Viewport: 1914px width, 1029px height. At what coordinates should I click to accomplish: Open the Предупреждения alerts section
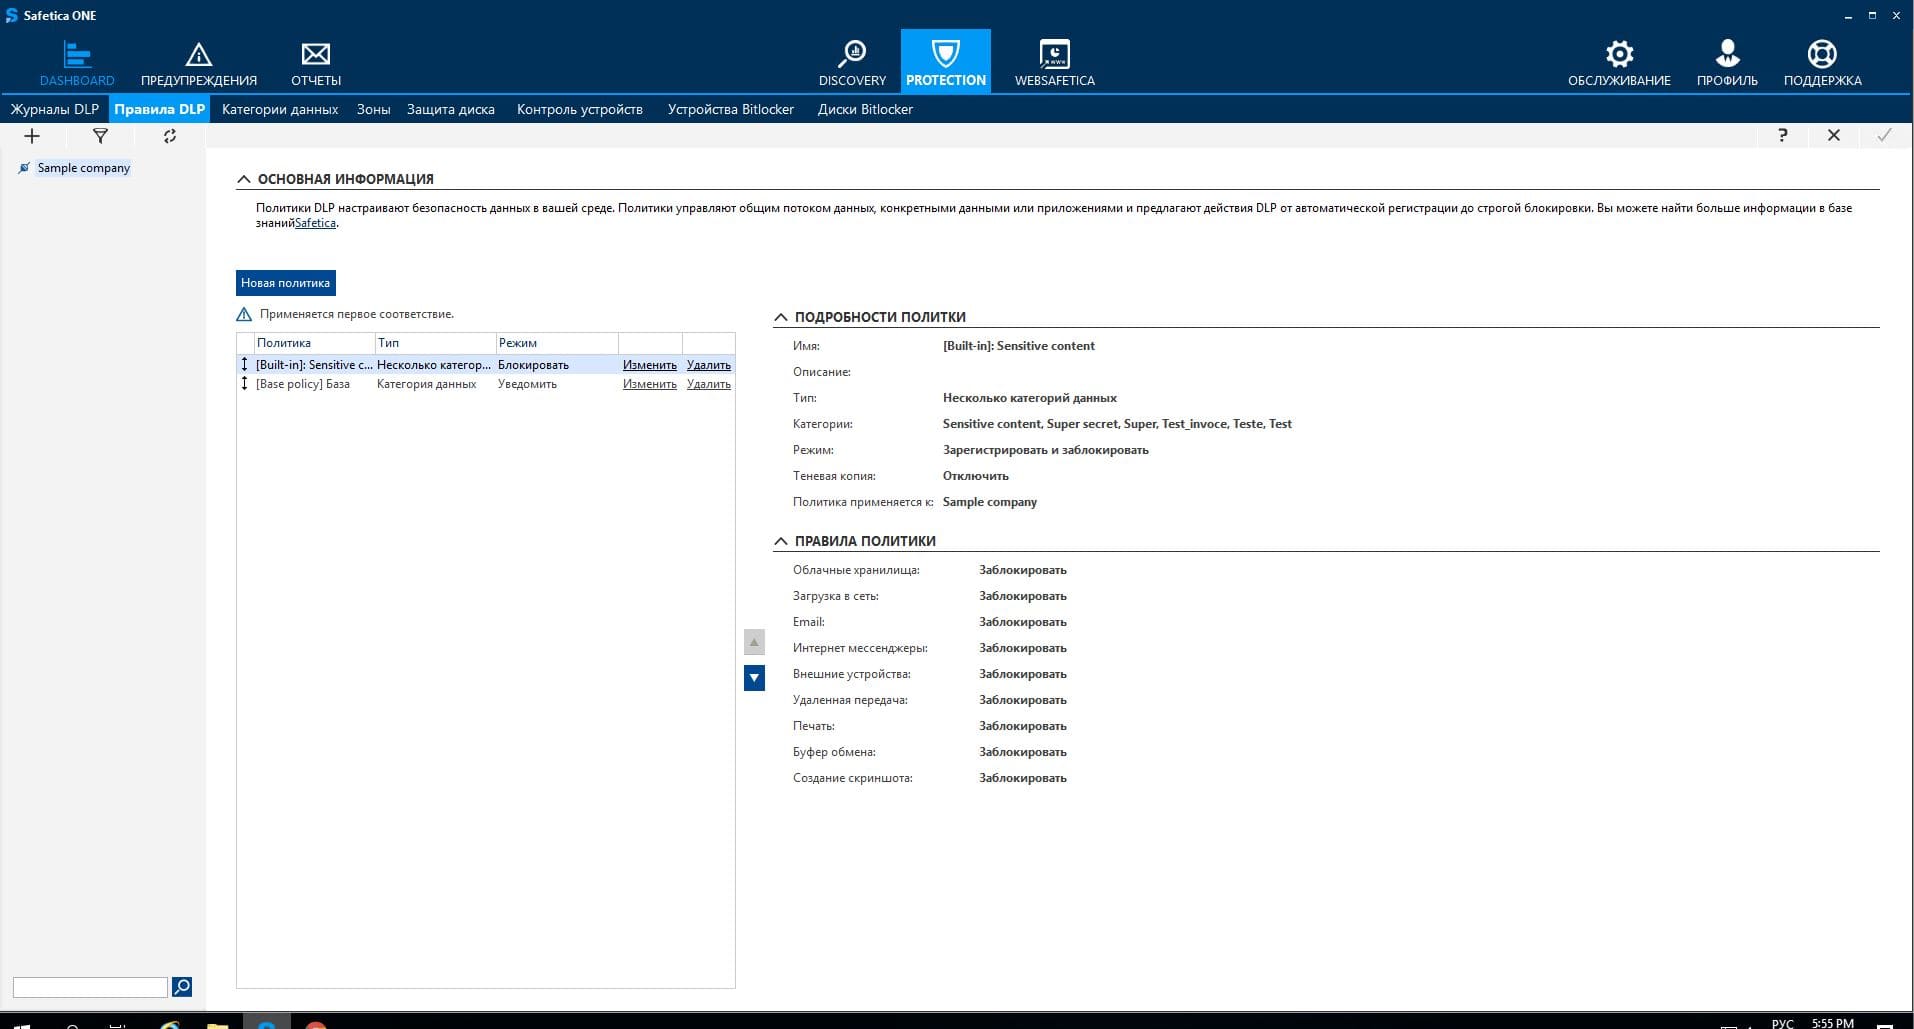pos(199,62)
